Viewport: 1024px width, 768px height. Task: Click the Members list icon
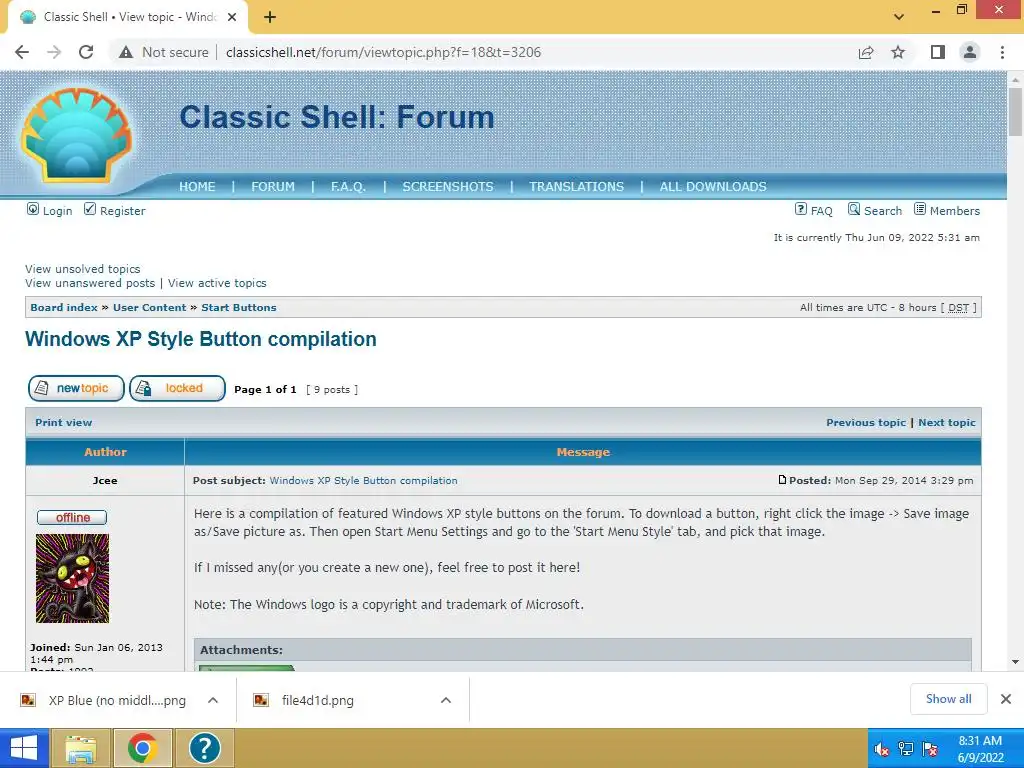[920, 209]
